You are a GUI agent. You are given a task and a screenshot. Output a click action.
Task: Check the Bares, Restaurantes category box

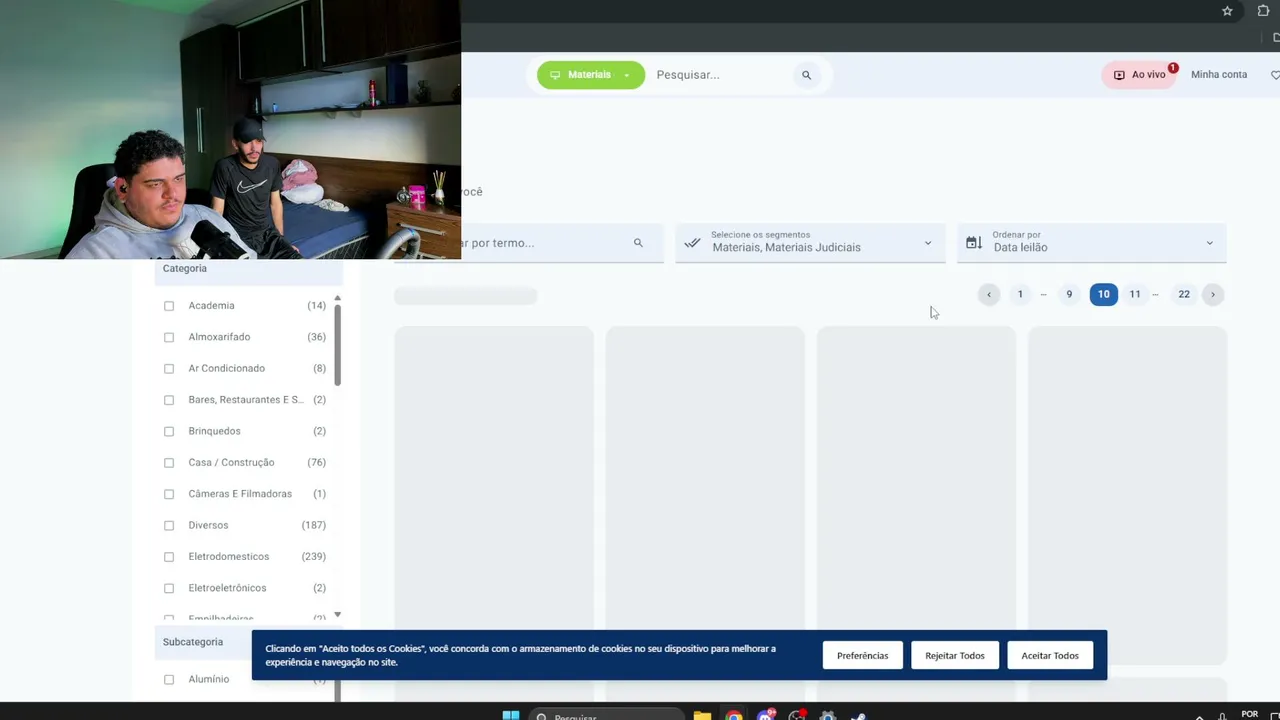pos(169,400)
